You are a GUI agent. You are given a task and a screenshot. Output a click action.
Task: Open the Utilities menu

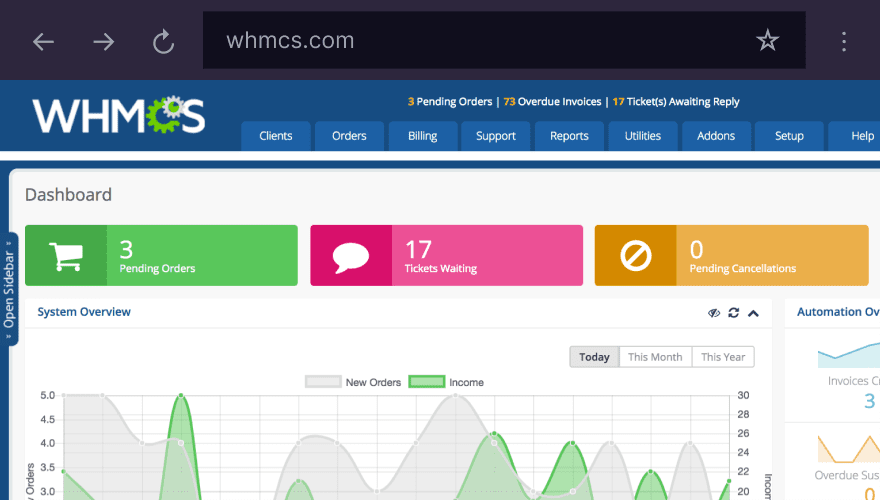point(643,136)
